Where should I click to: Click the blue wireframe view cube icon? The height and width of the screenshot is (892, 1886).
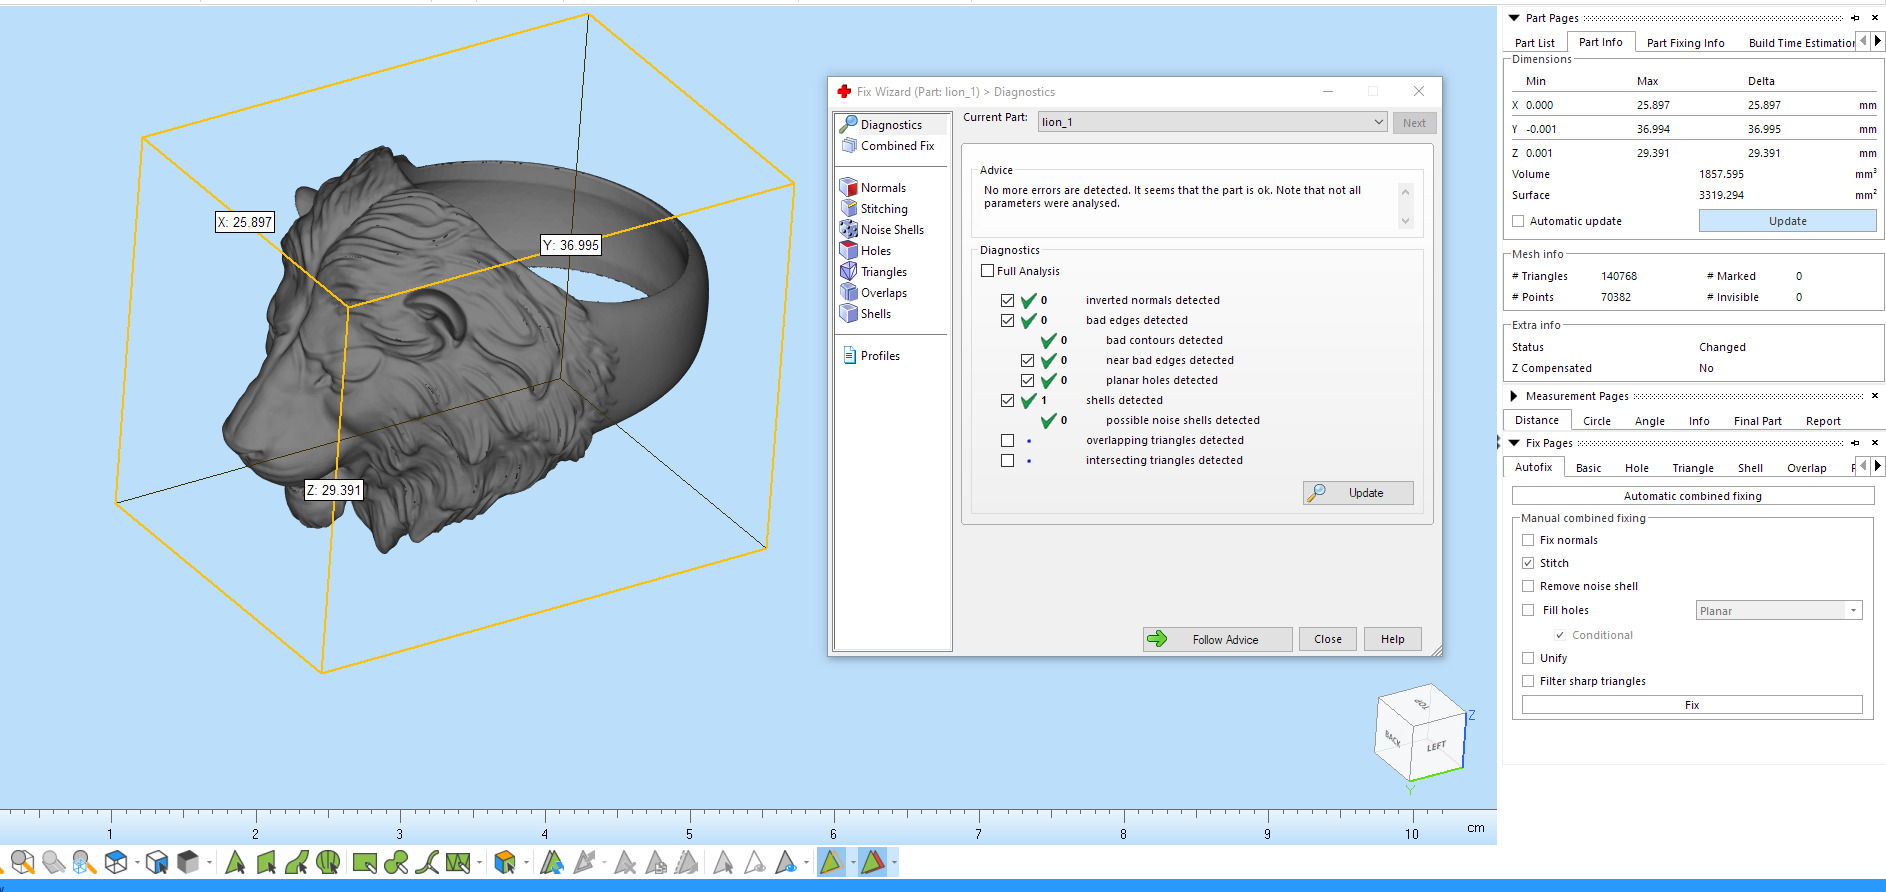click(x=116, y=862)
